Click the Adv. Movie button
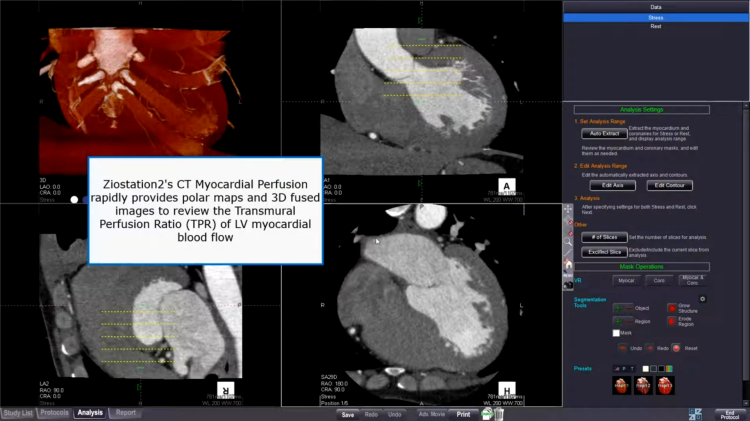 pos(431,414)
